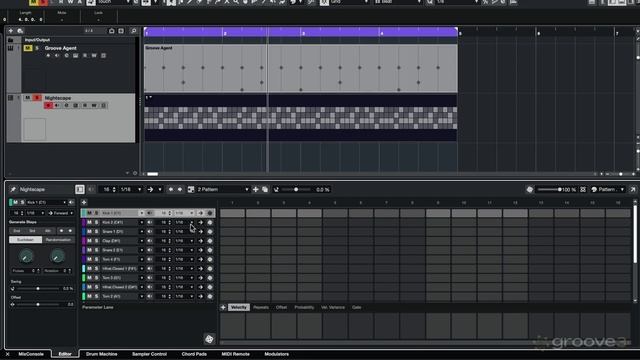Open track search magnifier in track list
640x360 pixels.
coord(133,31)
